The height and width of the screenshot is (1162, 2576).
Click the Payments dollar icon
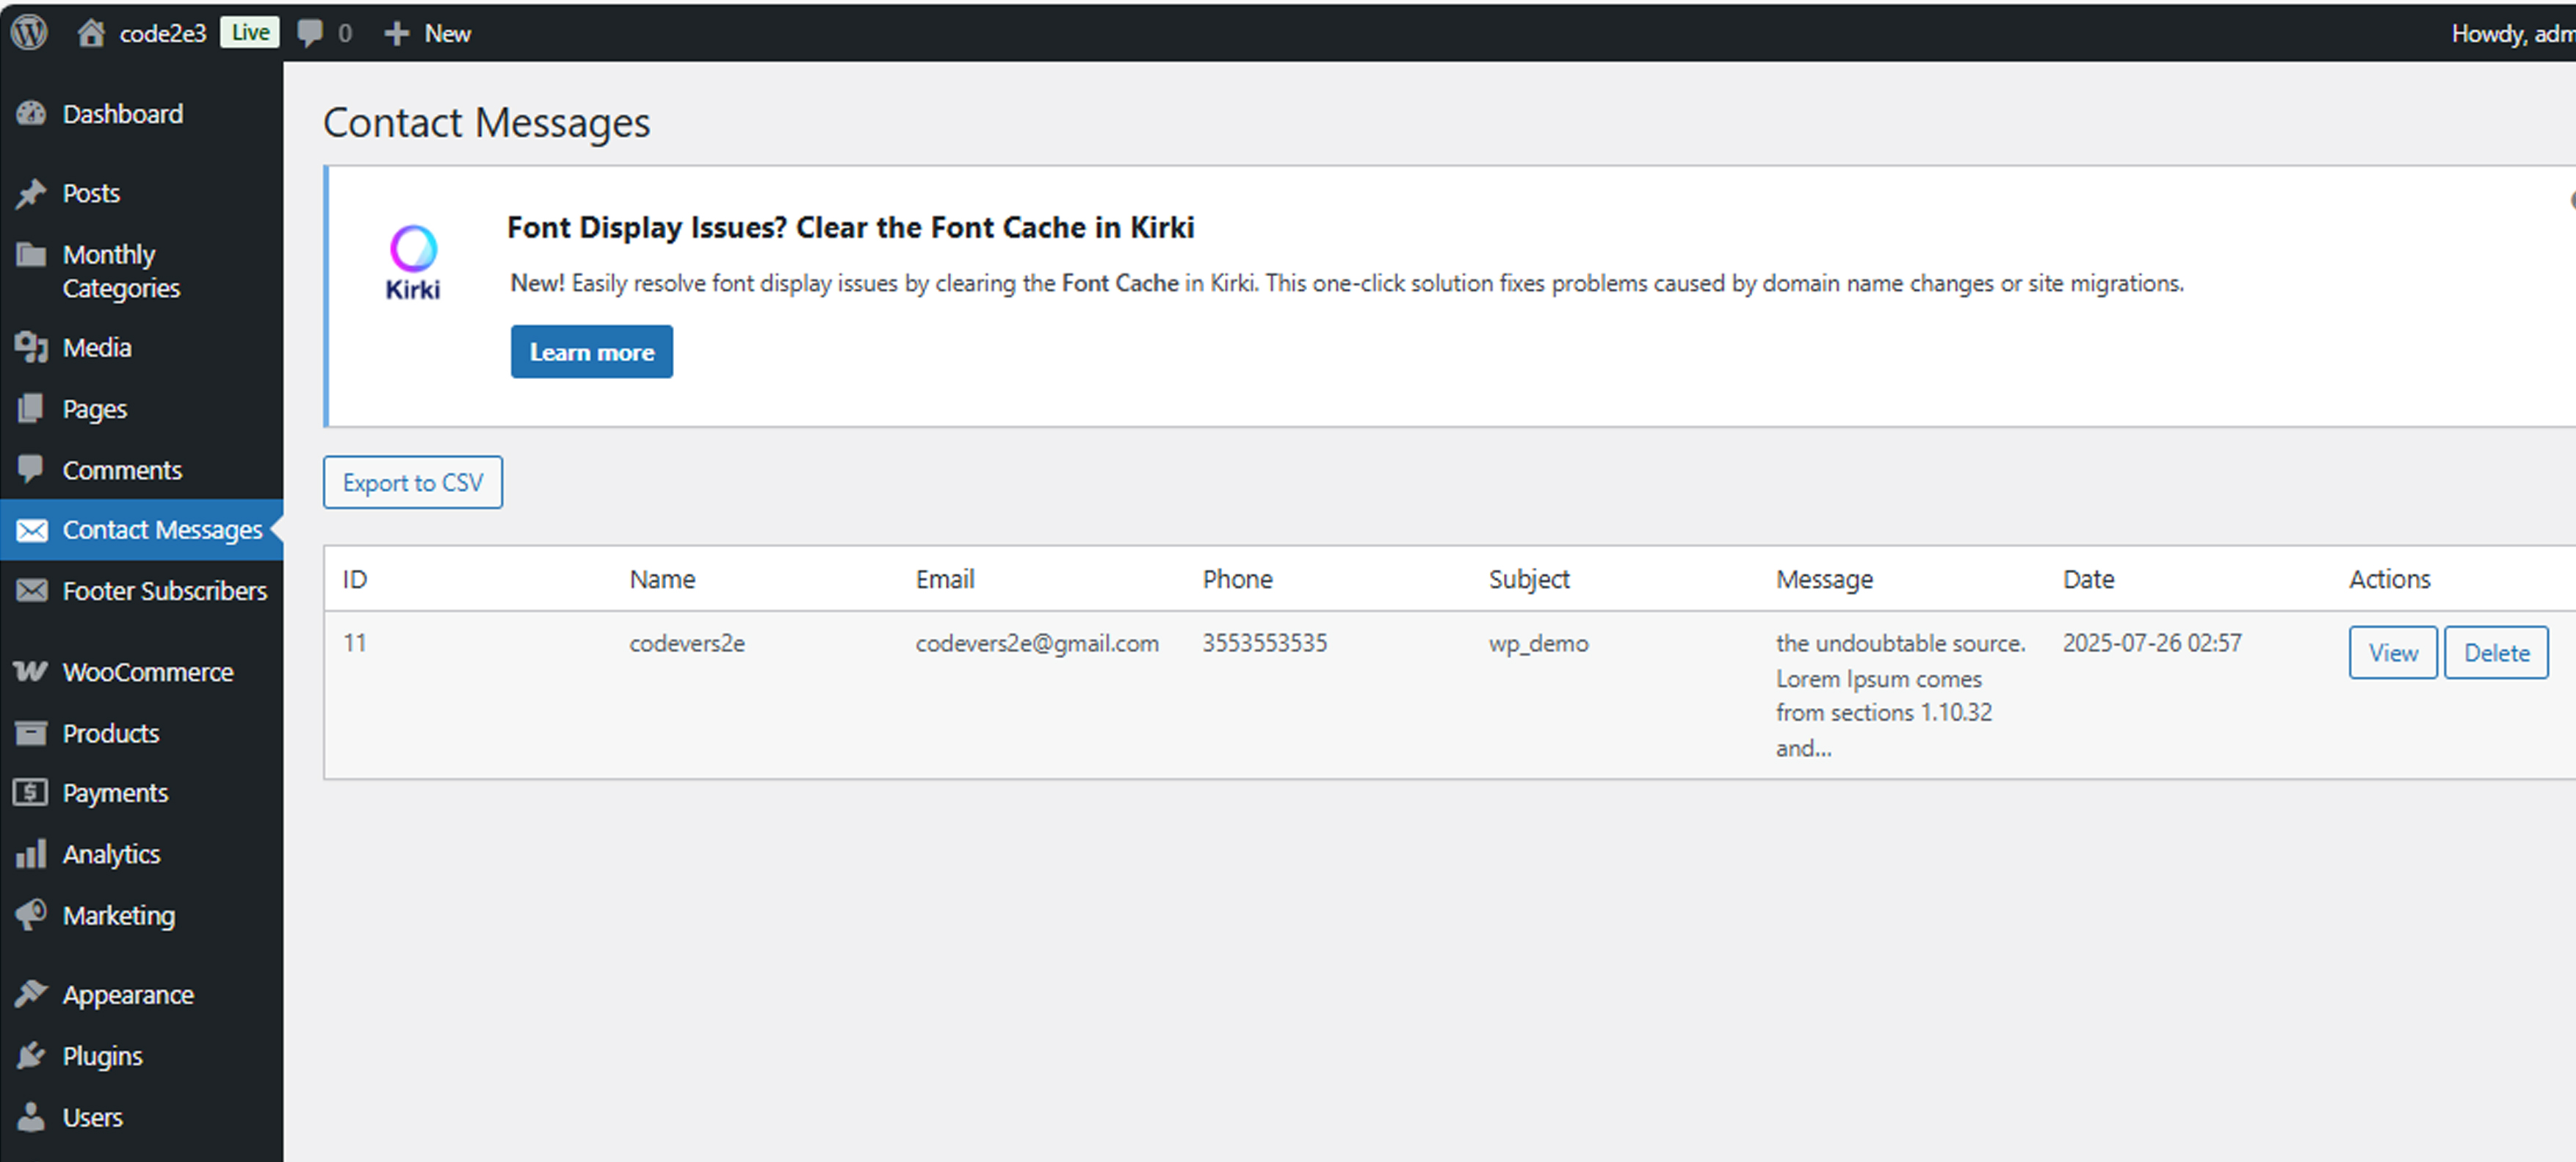[31, 793]
